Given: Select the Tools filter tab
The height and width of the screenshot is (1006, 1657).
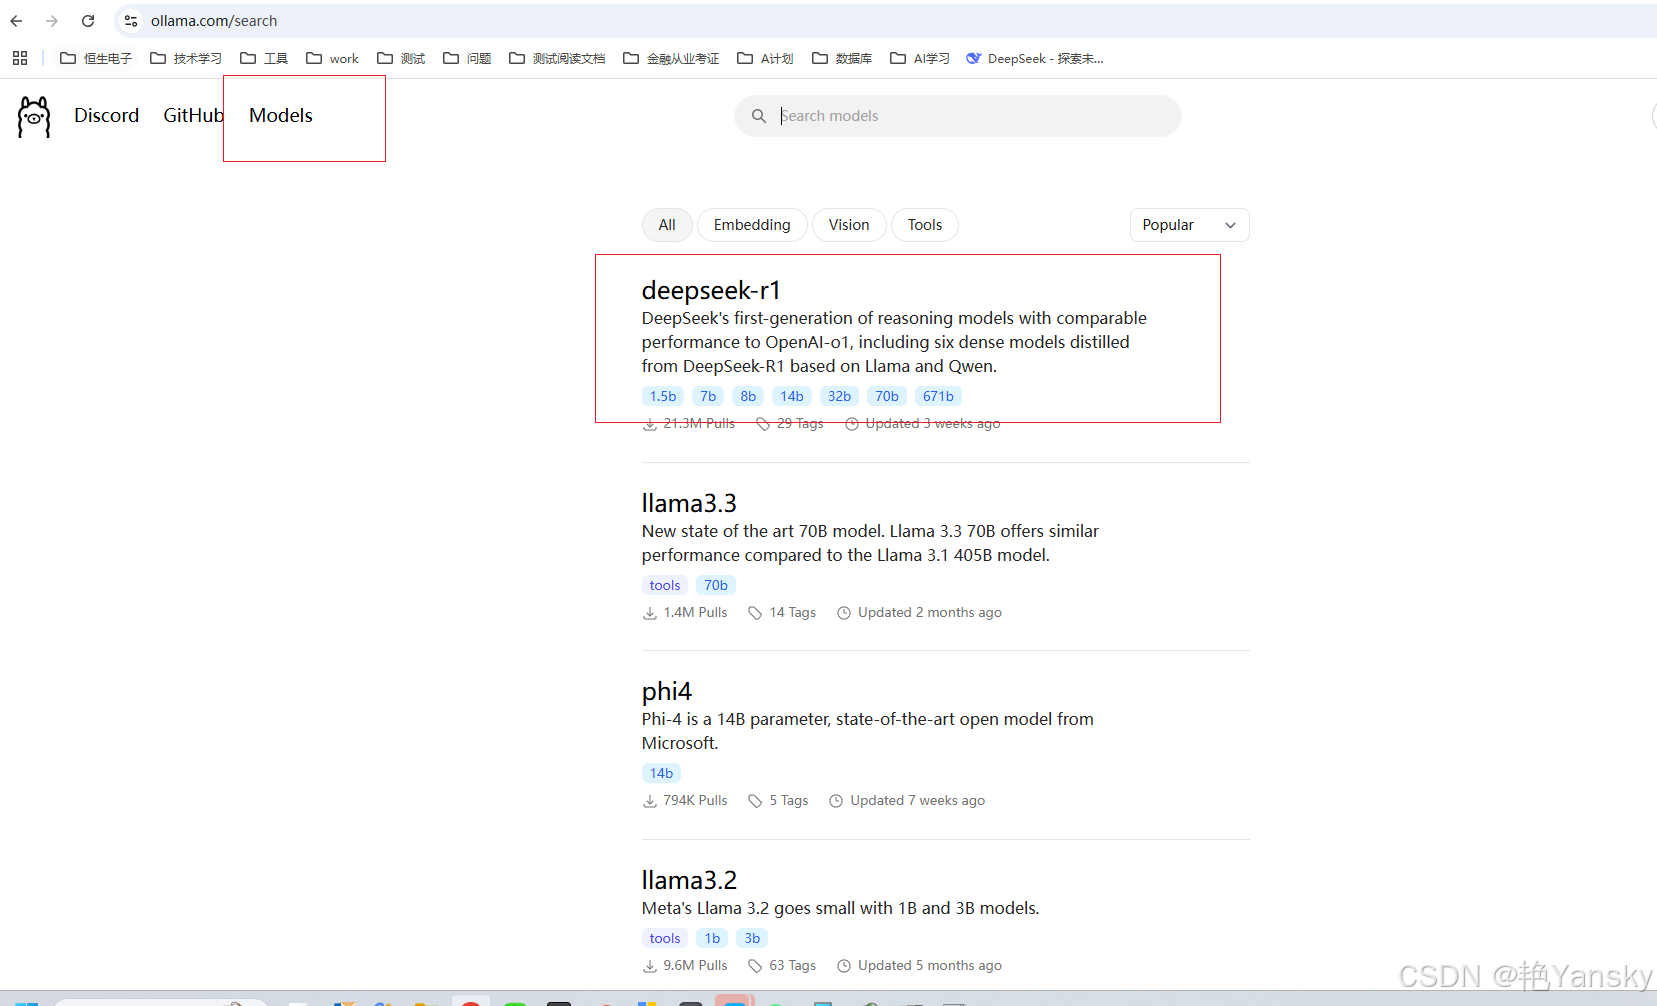Looking at the screenshot, I should coord(925,225).
